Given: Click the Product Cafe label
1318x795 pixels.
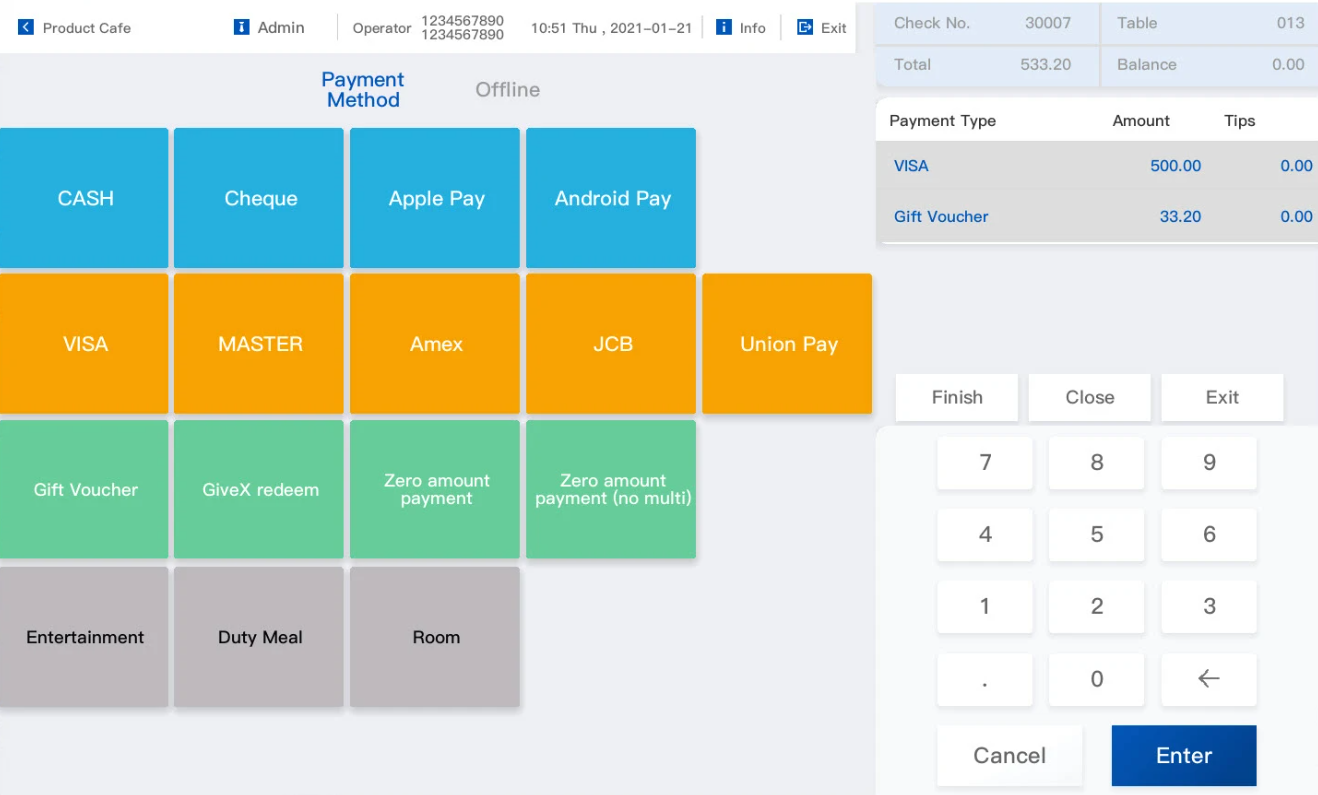Looking at the screenshot, I should click(x=87, y=28).
